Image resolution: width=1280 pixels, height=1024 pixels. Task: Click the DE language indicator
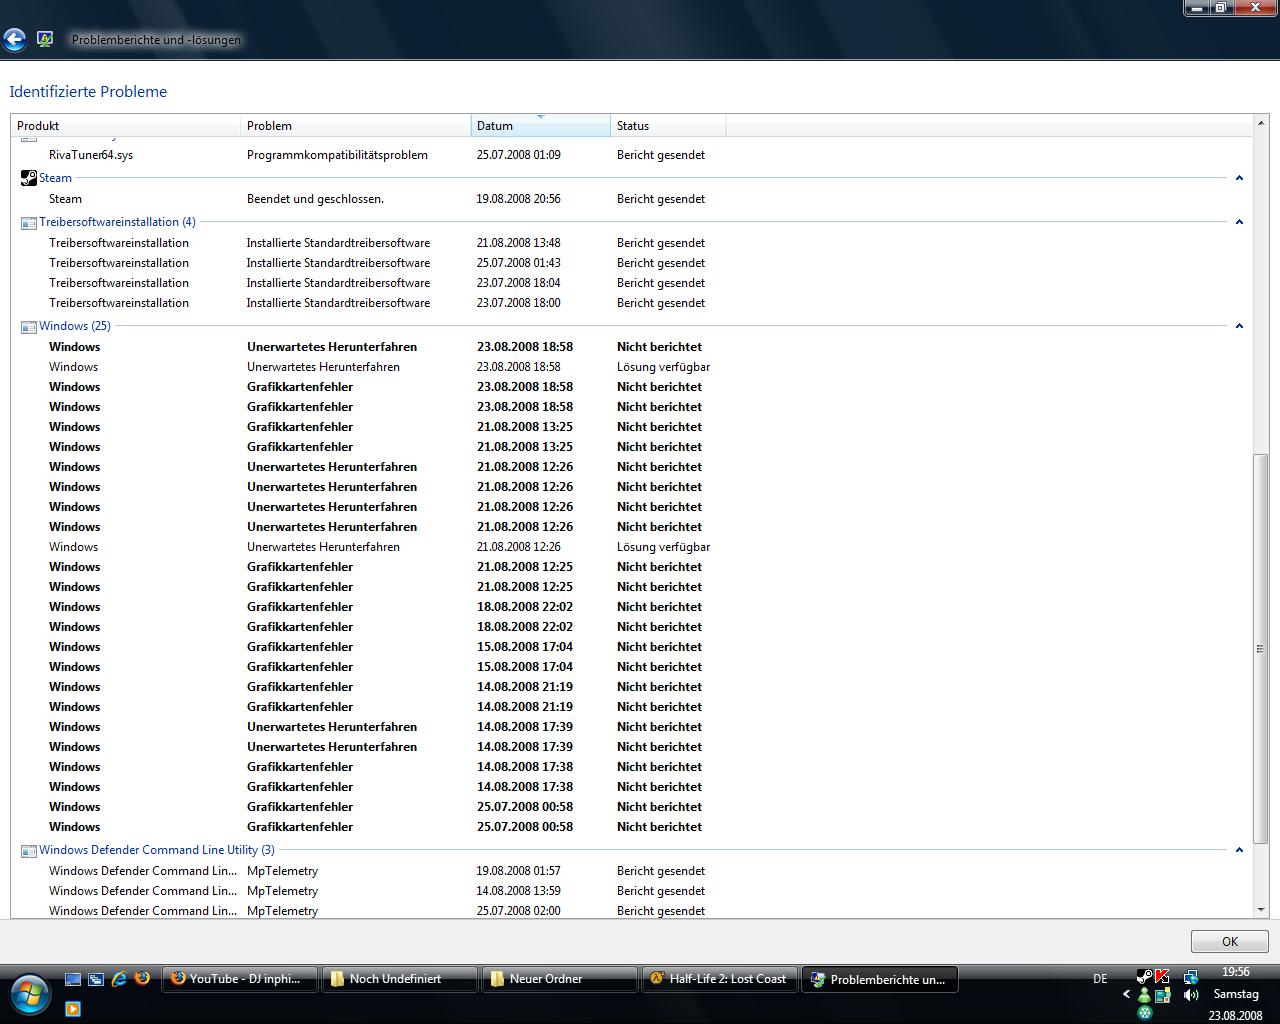pos(1100,979)
